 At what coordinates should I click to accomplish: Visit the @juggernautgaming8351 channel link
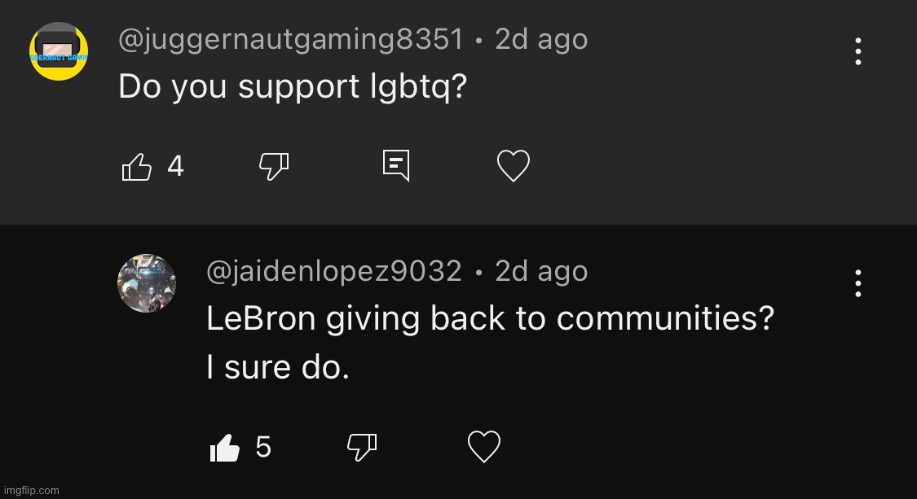point(291,40)
